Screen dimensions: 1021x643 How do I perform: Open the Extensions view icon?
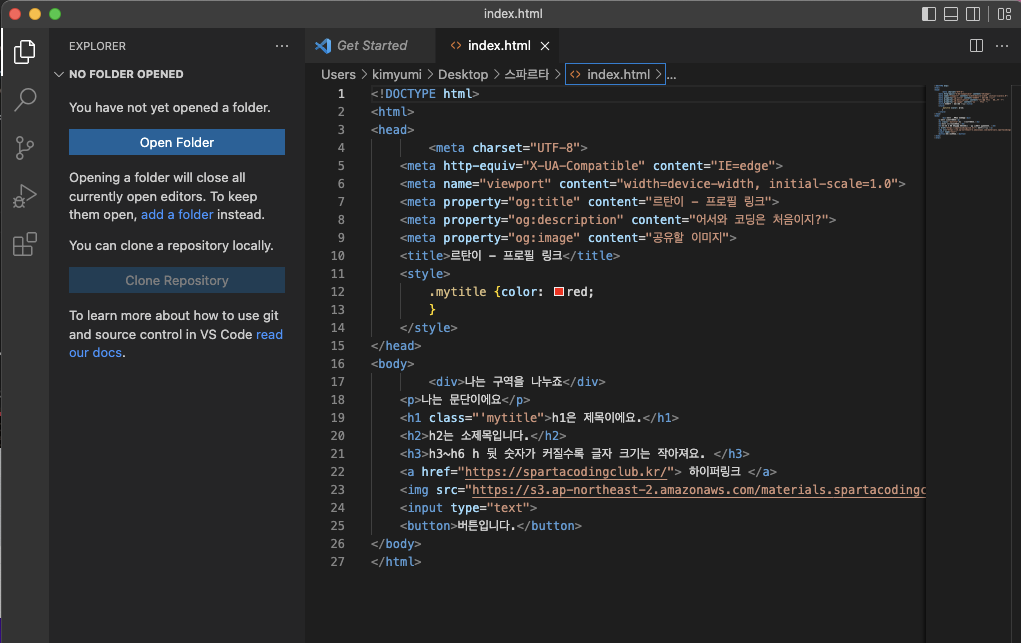click(25, 244)
